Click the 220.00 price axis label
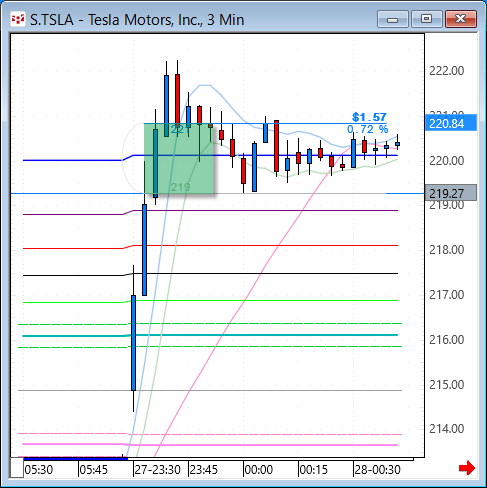Image resolution: width=487 pixels, height=488 pixels. (x=447, y=161)
